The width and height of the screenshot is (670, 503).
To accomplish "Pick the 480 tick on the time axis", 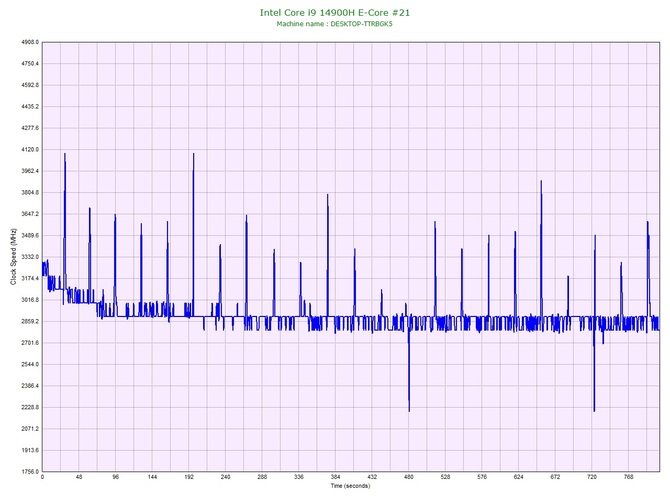I will coord(409,477).
